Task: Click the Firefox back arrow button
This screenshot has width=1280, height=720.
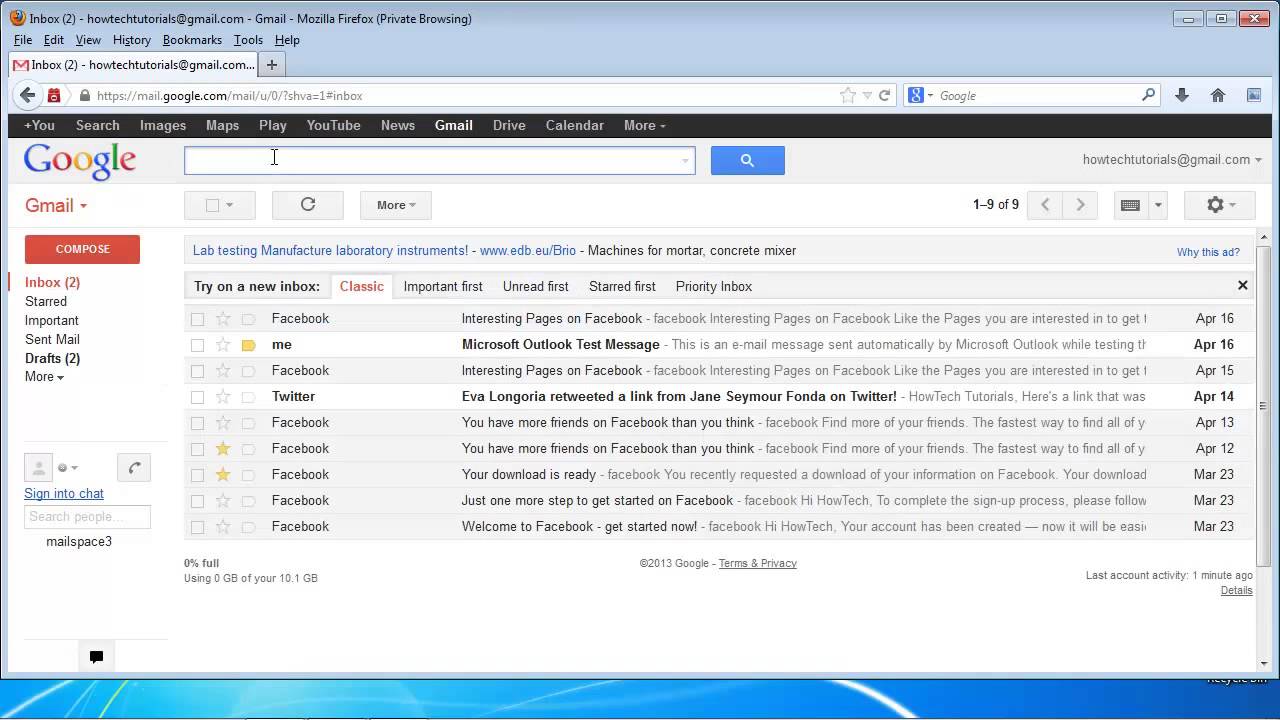Action: (27, 95)
